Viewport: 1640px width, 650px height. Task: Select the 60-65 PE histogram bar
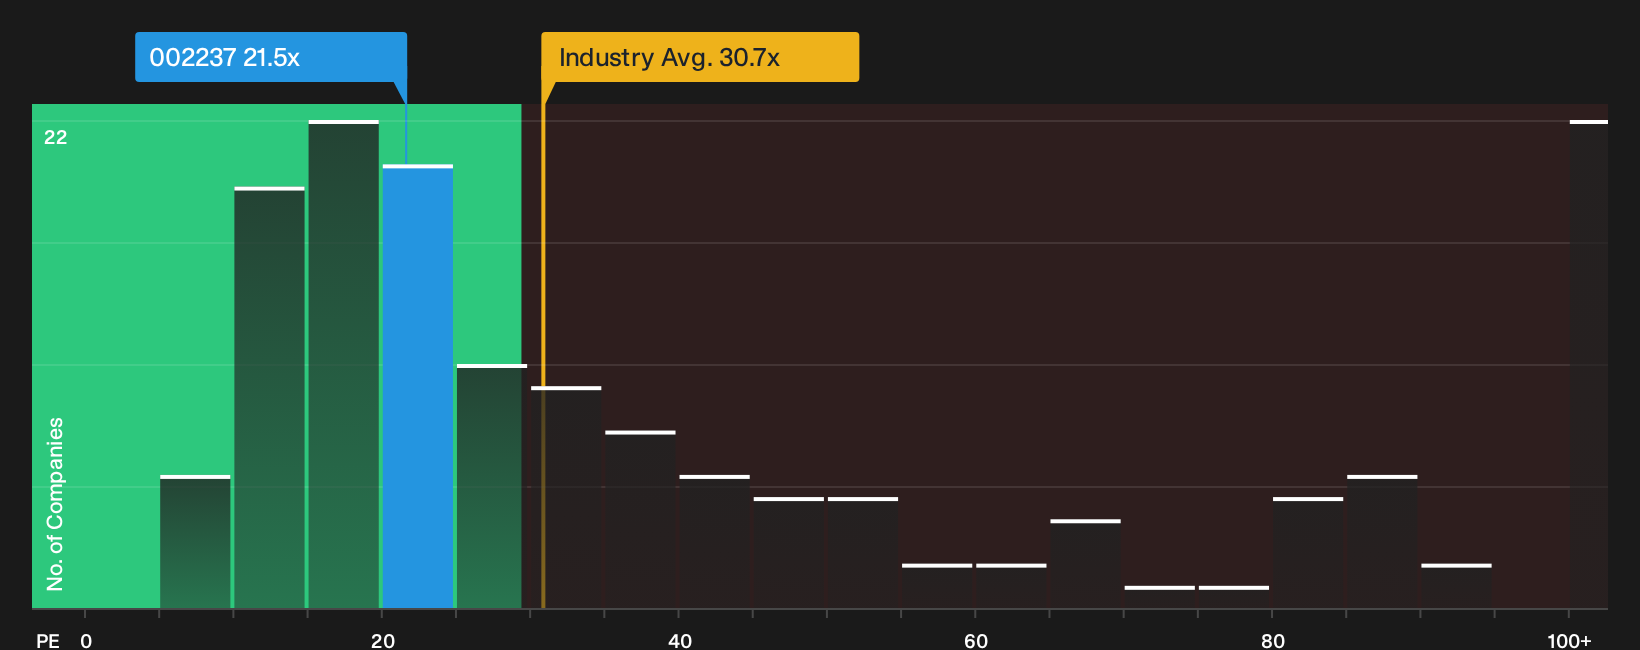pos(1011,587)
